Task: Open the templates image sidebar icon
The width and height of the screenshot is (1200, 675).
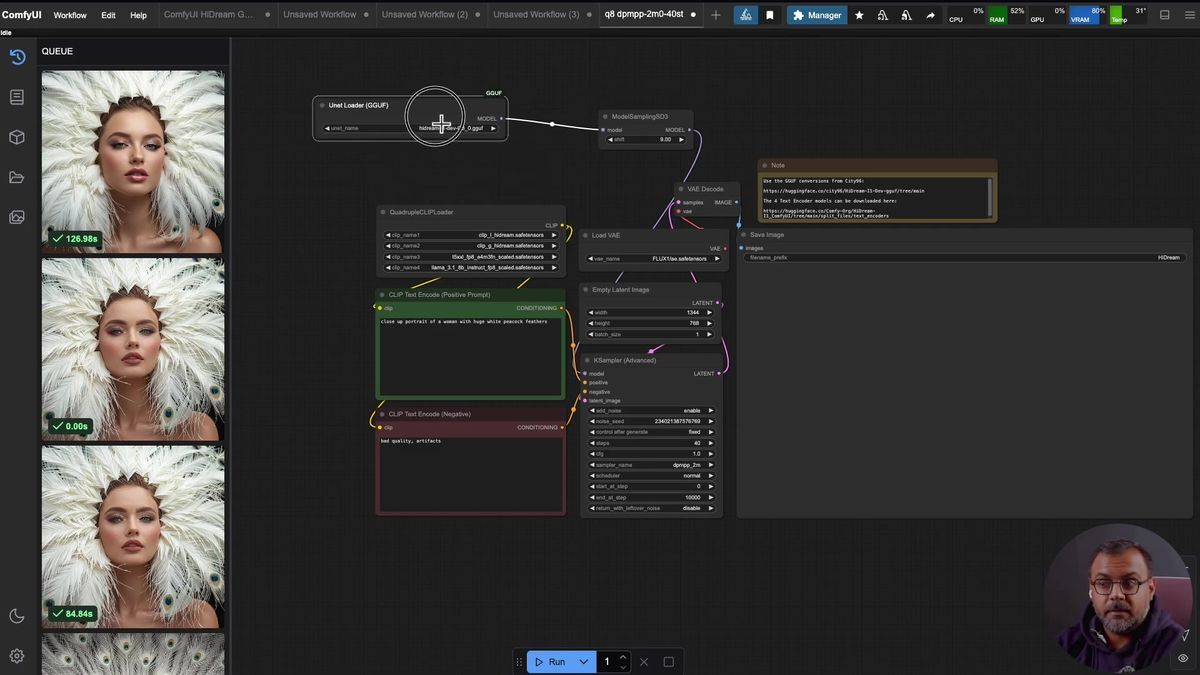Action: 17,217
